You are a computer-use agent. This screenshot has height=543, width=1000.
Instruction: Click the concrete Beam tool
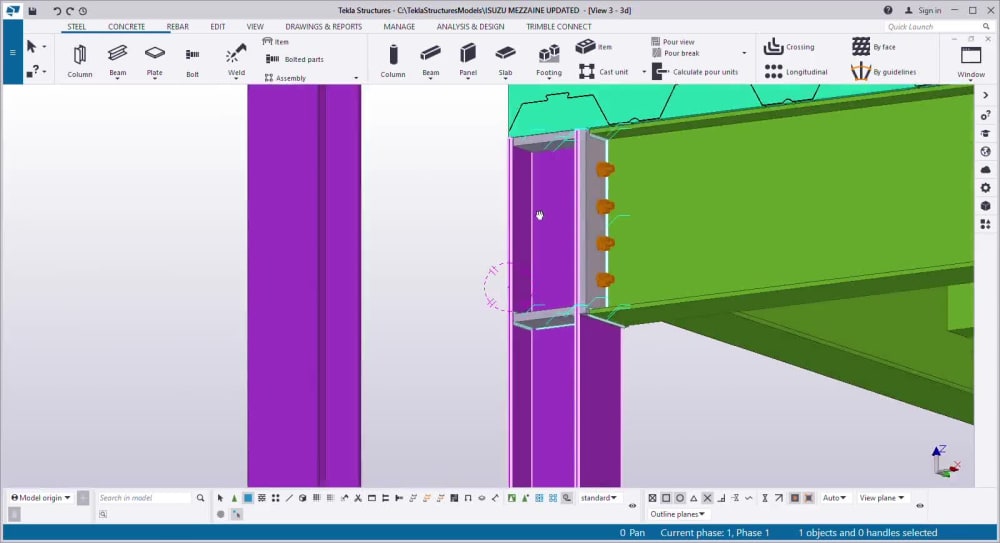[430, 61]
